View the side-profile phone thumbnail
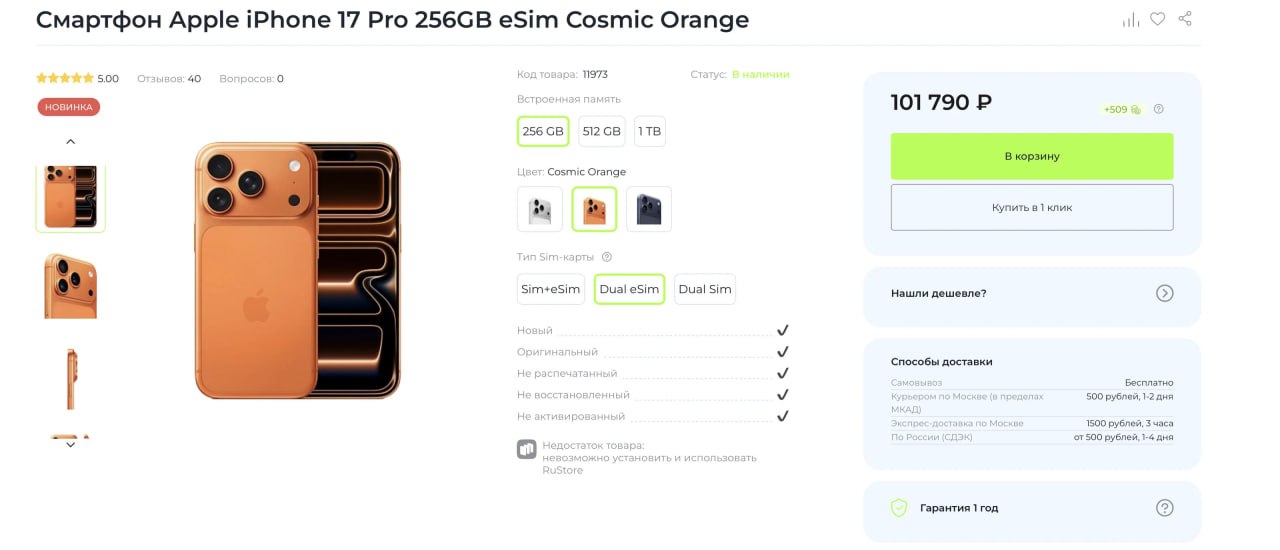Screen dimensions: 1280x550 pos(71,378)
